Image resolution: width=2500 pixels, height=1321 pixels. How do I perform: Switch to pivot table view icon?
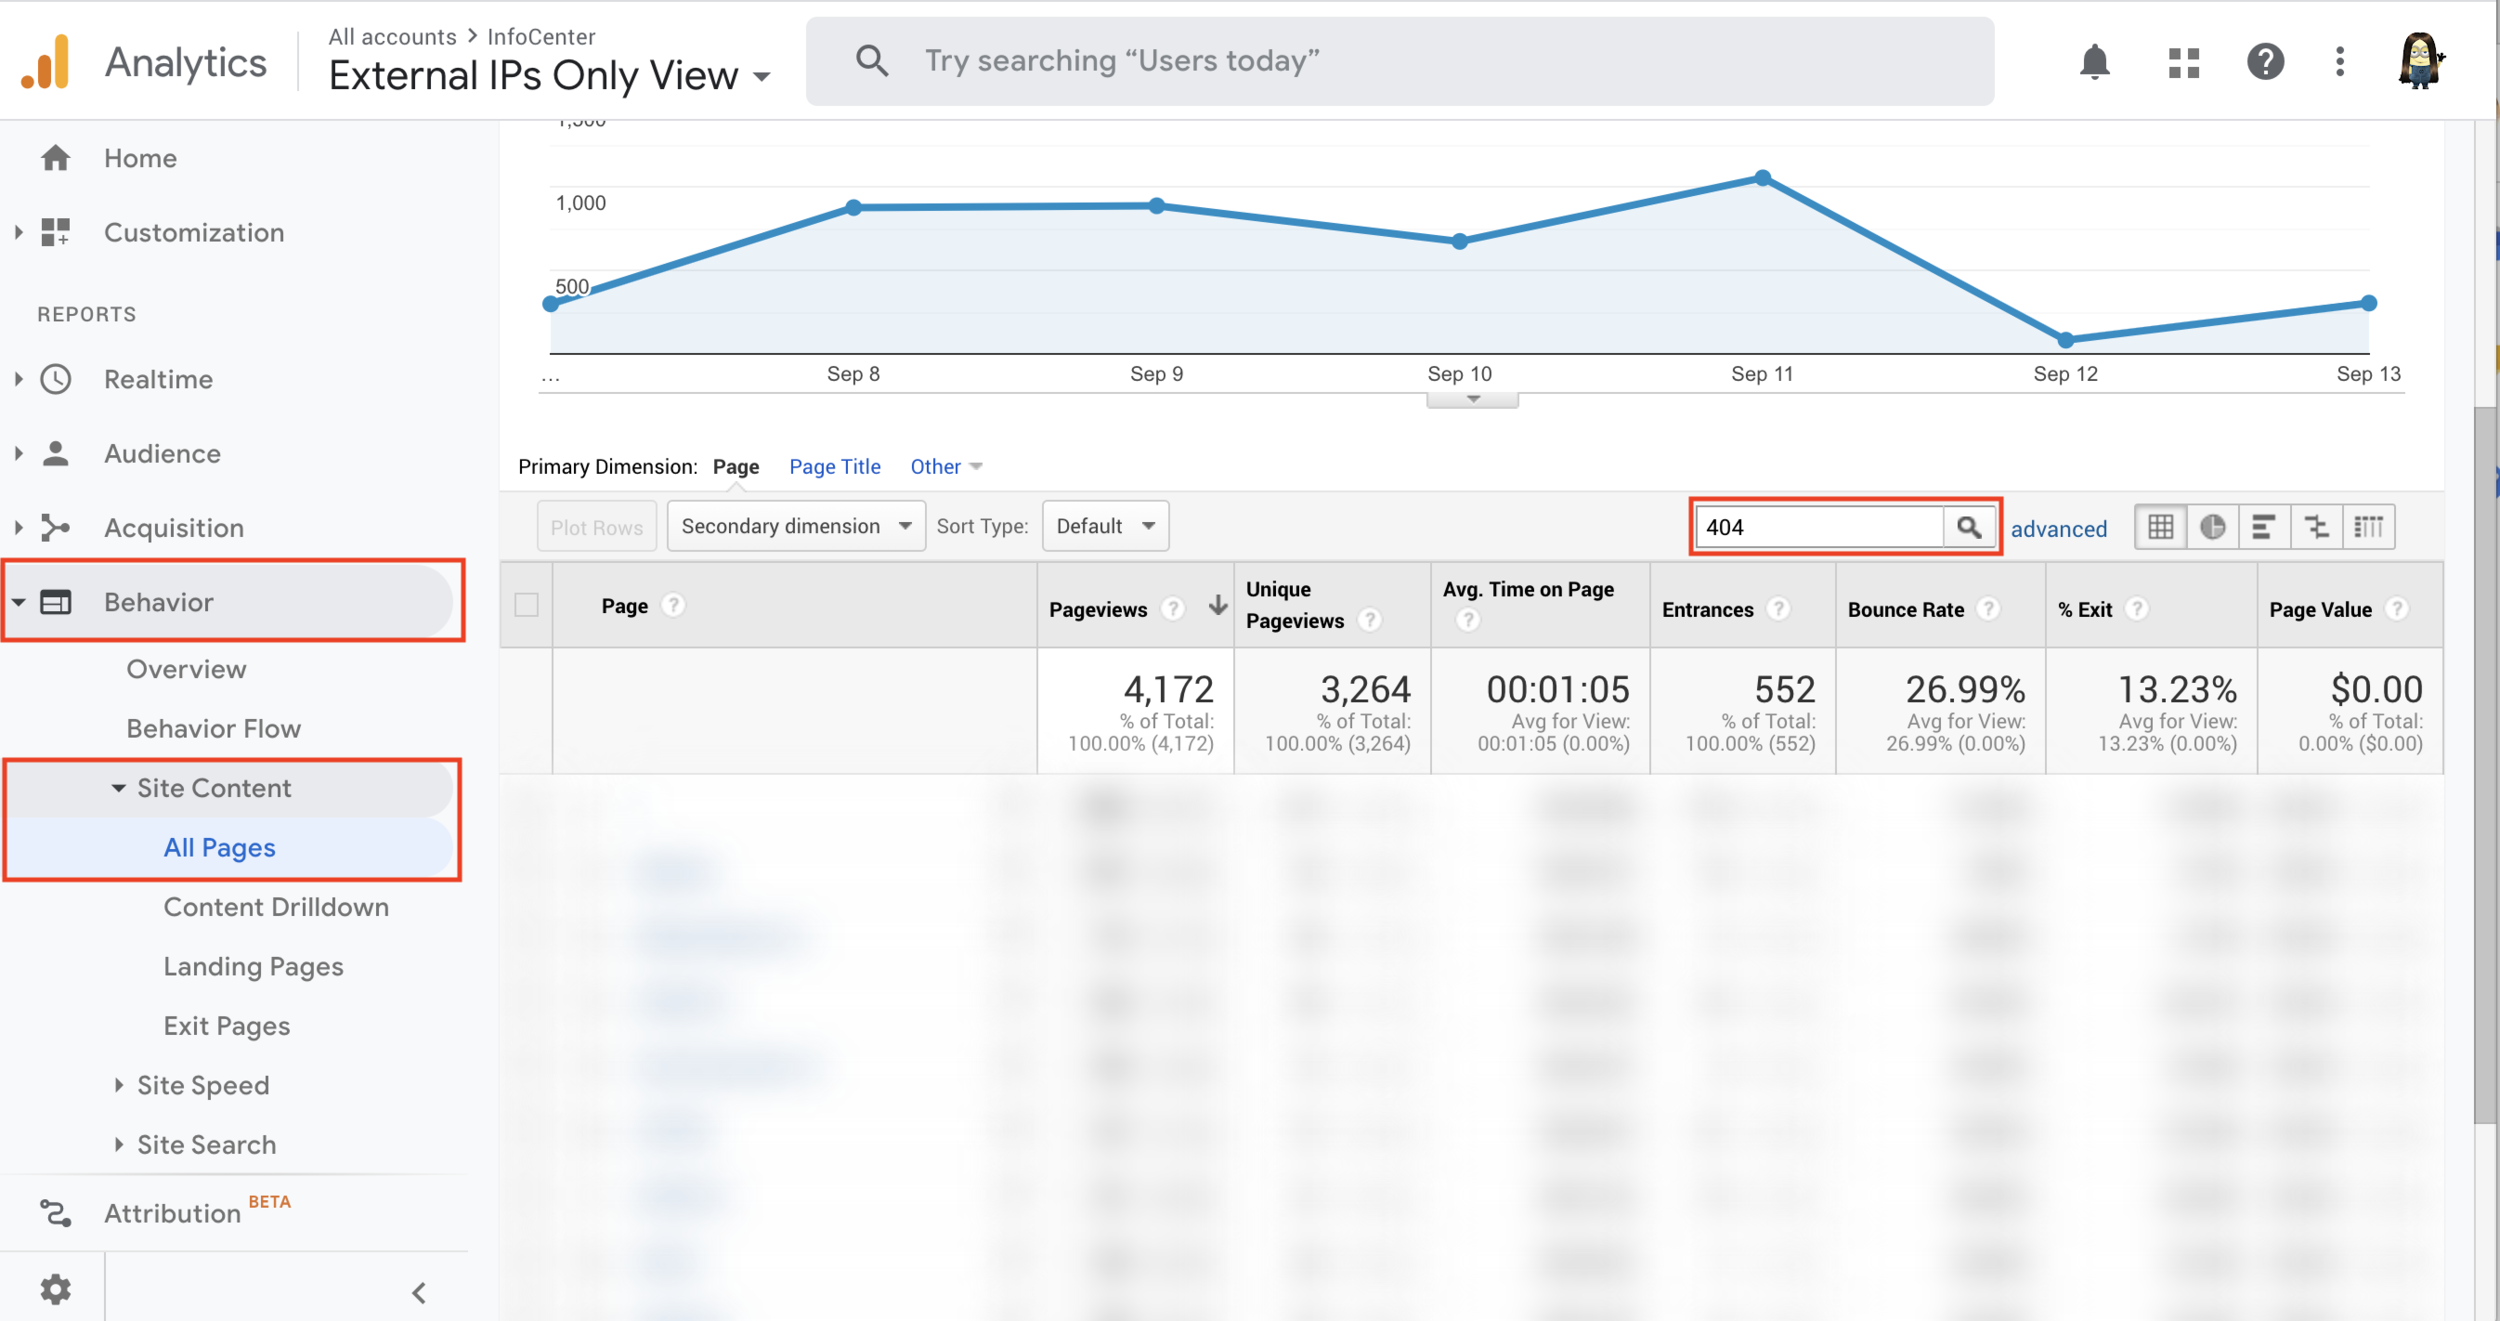coord(2368,527)
